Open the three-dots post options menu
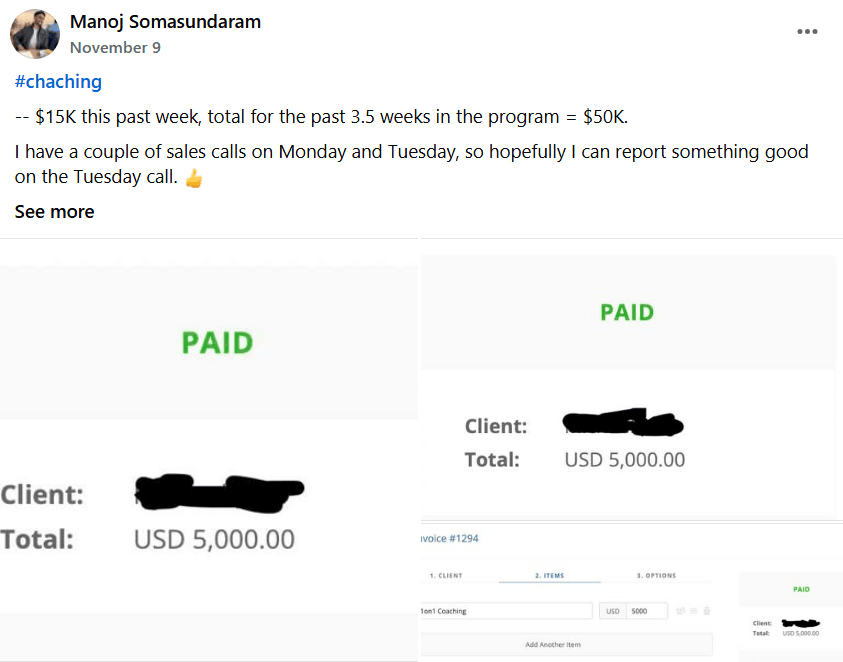The height and width of the screenshot is (662, 843). [x=807, y=31]
